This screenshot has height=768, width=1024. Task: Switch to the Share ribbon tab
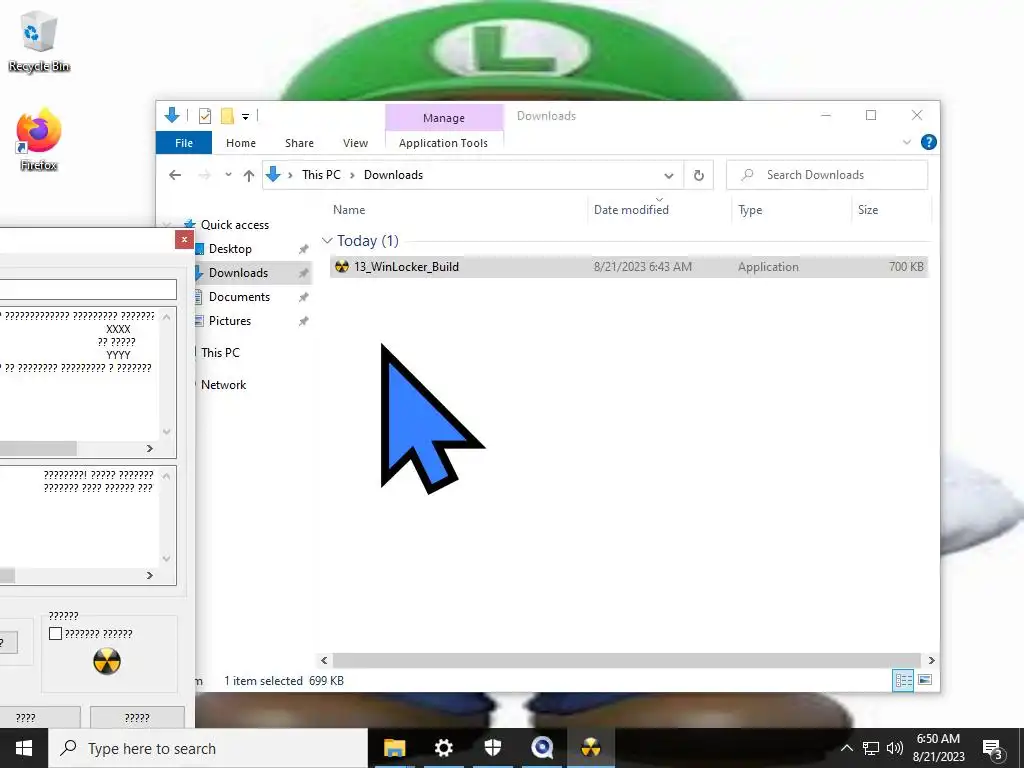coord(299,143)
